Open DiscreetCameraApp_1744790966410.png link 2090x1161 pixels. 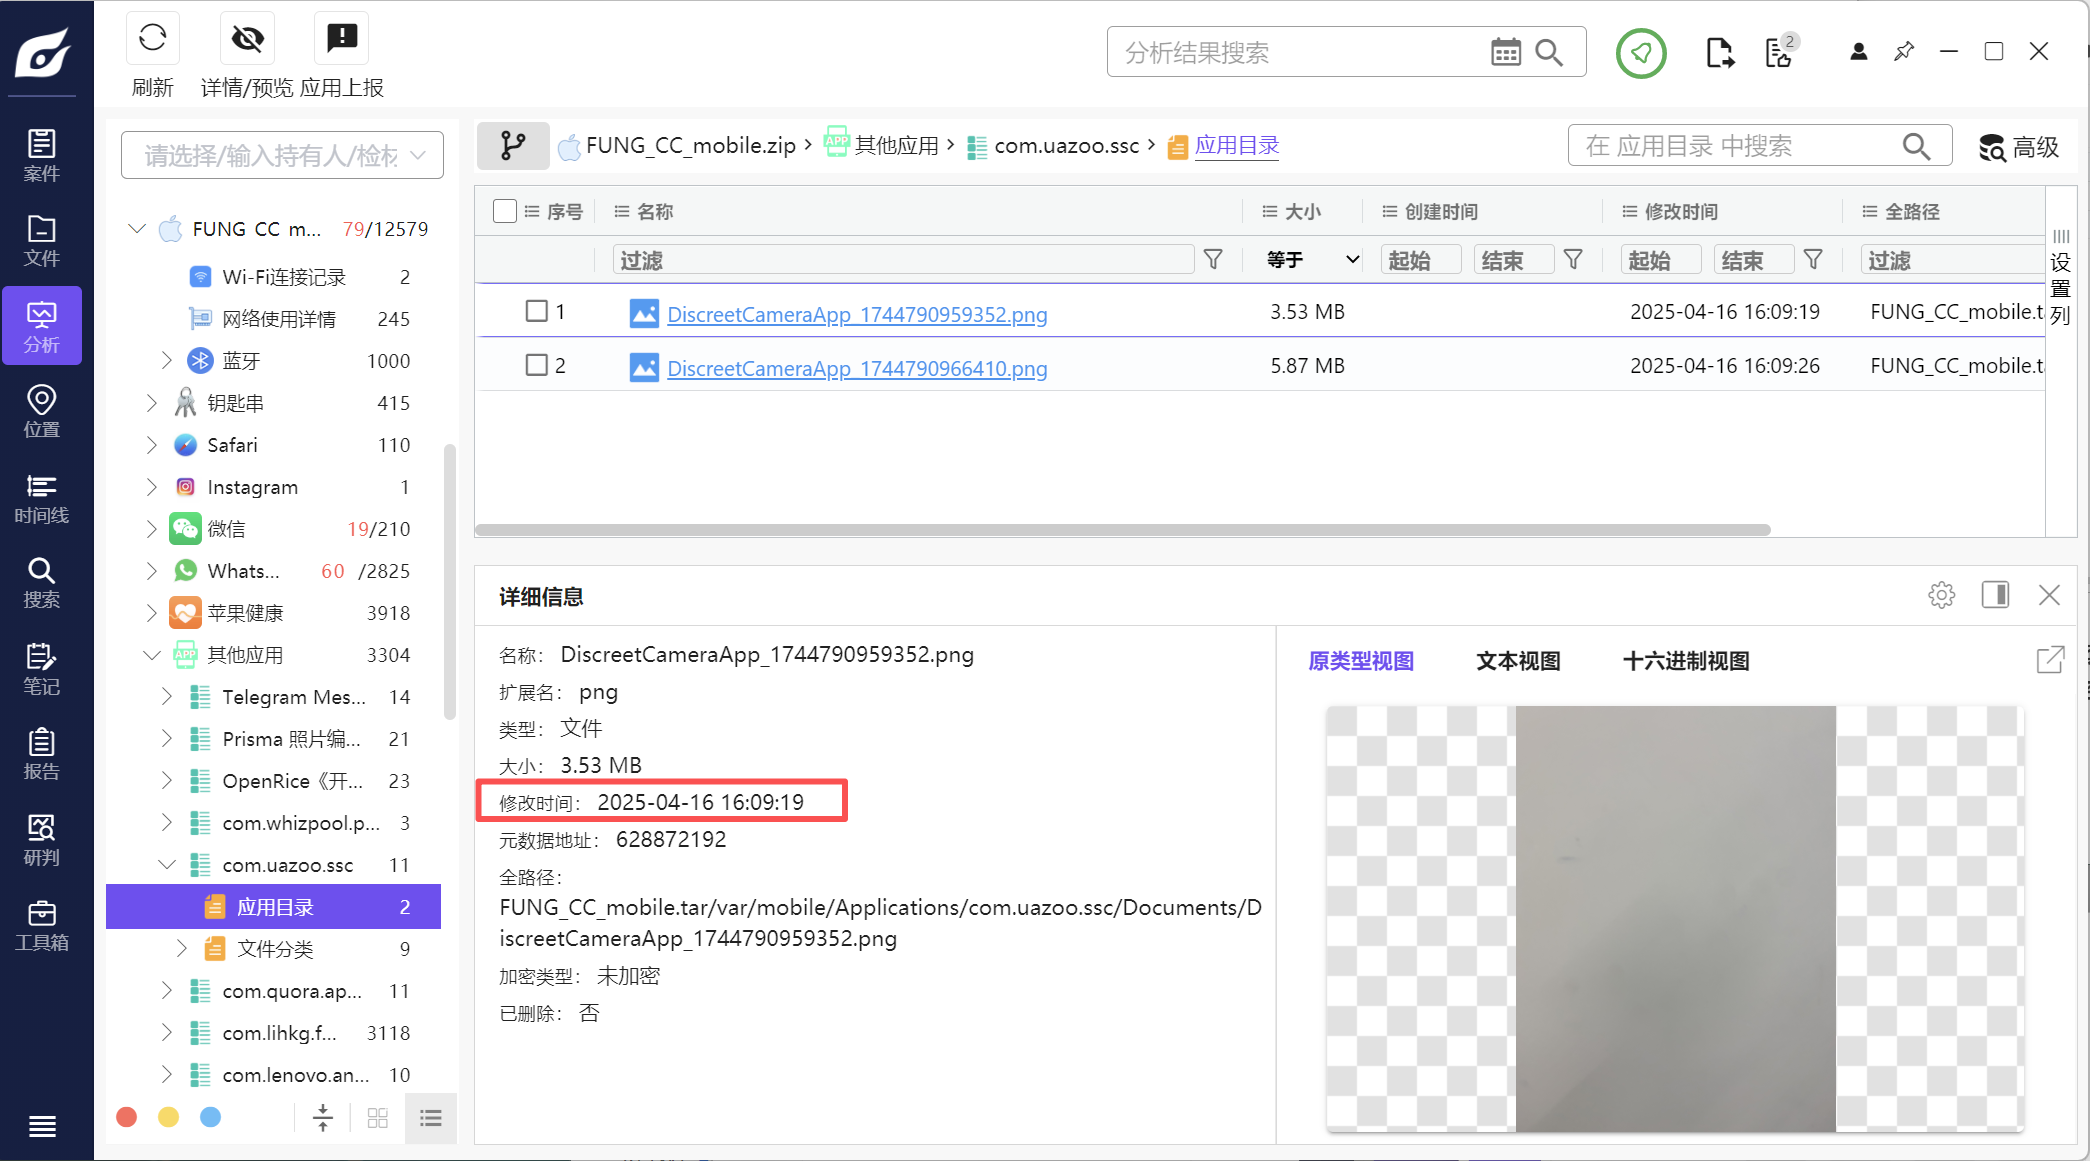click(857, 369)
